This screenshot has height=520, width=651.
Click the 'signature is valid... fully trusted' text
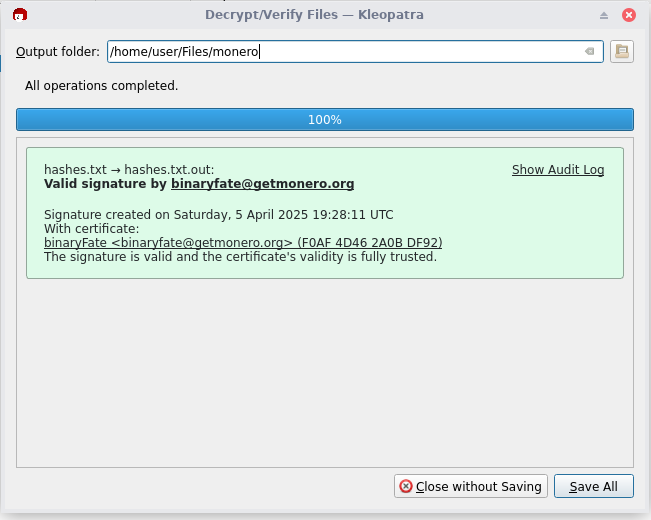[x=240, y=257]
